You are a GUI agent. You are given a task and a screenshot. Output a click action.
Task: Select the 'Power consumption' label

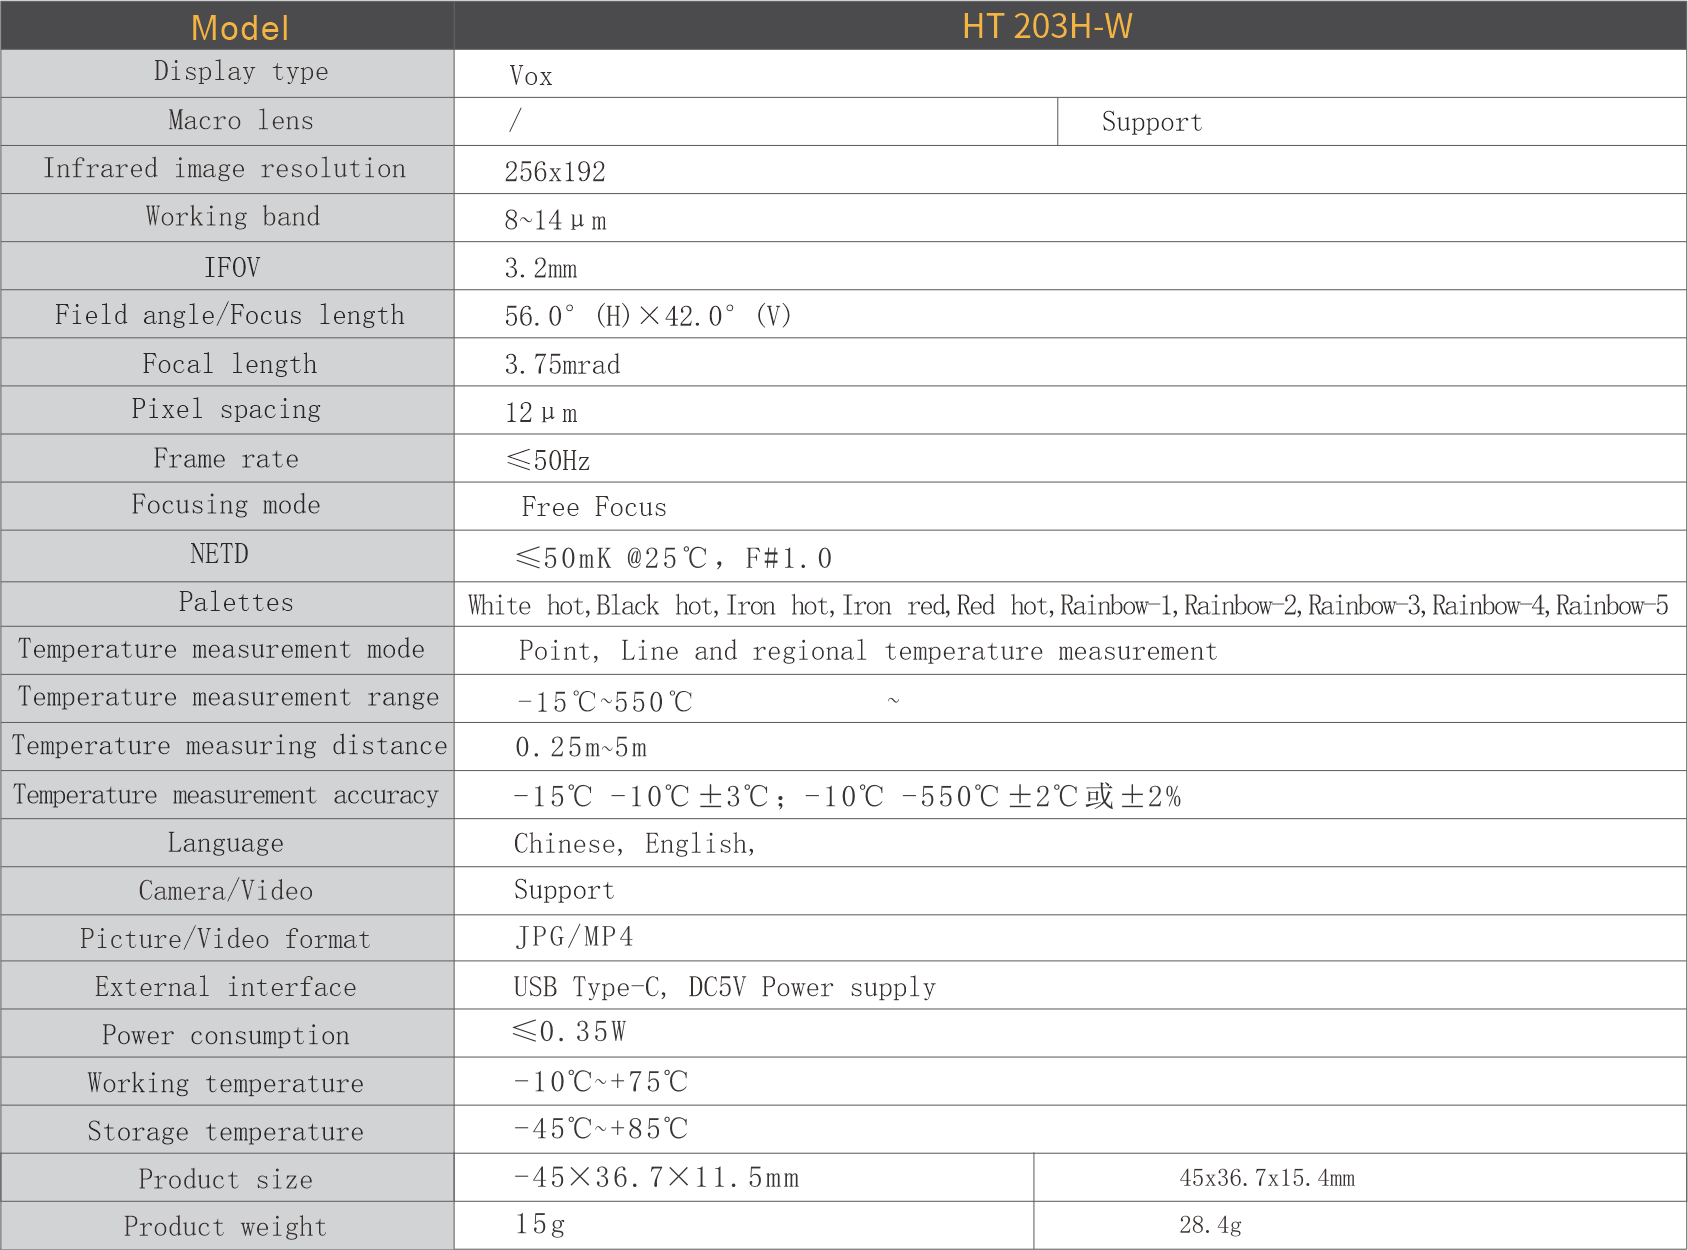click(x=226, y=1036)
